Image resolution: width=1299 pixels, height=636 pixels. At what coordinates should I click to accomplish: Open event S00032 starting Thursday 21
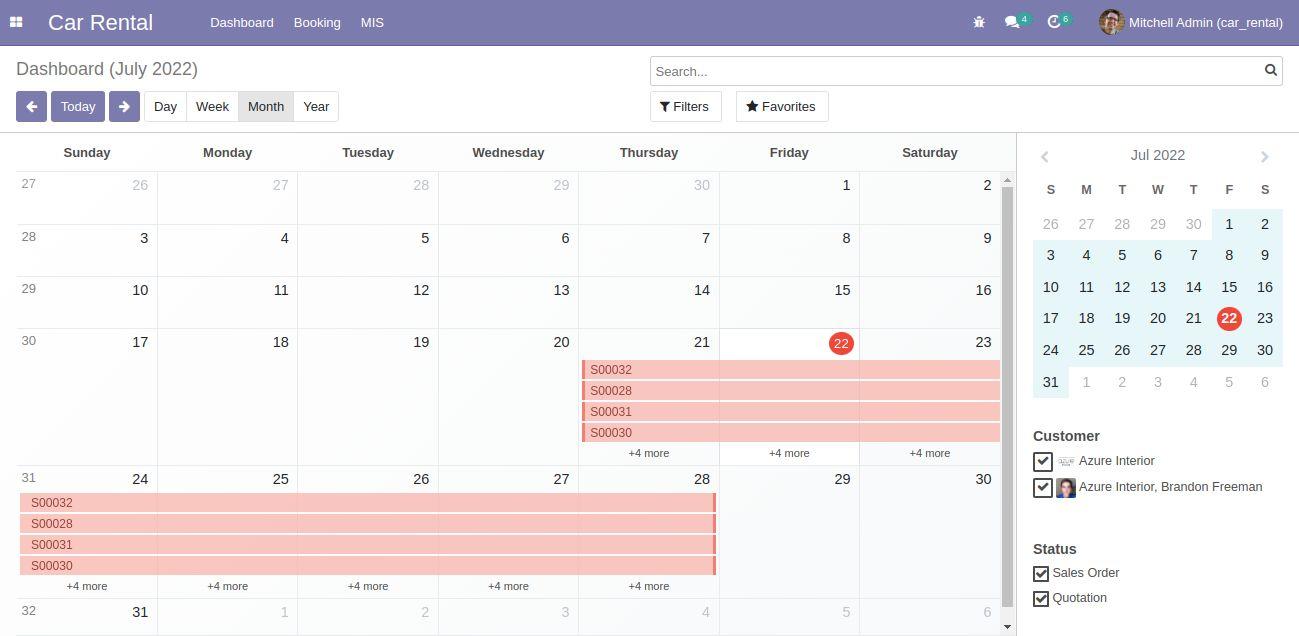pyautogui.click(x=791, y=370)
